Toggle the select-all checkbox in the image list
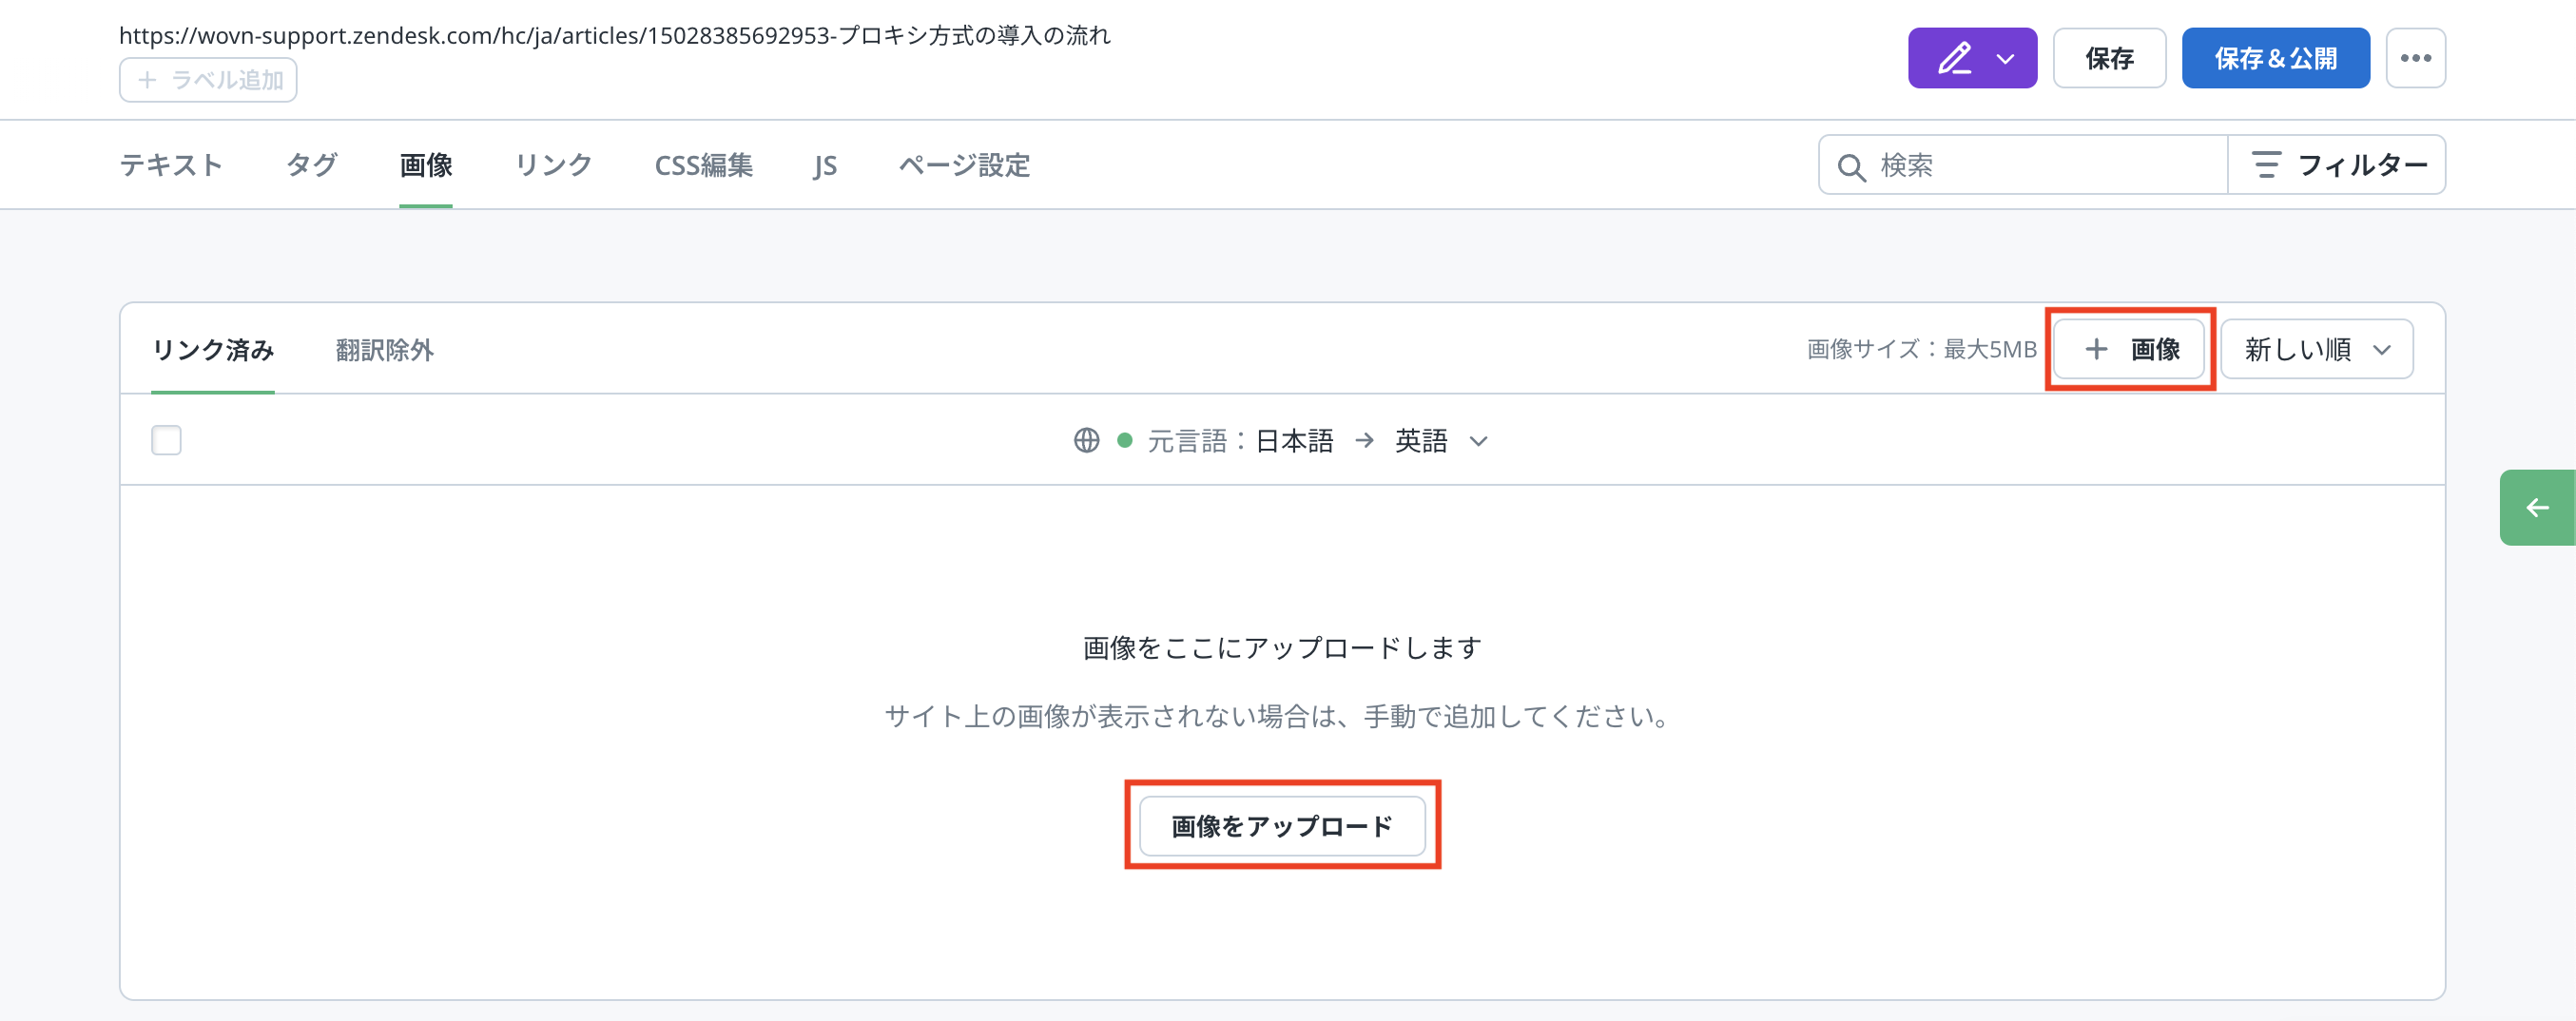 166,440
